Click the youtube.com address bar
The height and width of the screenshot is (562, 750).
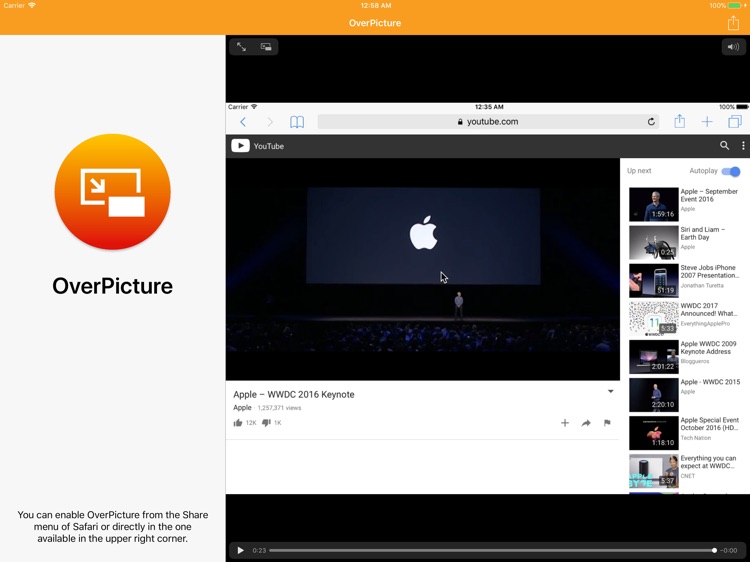pos(488,121)
